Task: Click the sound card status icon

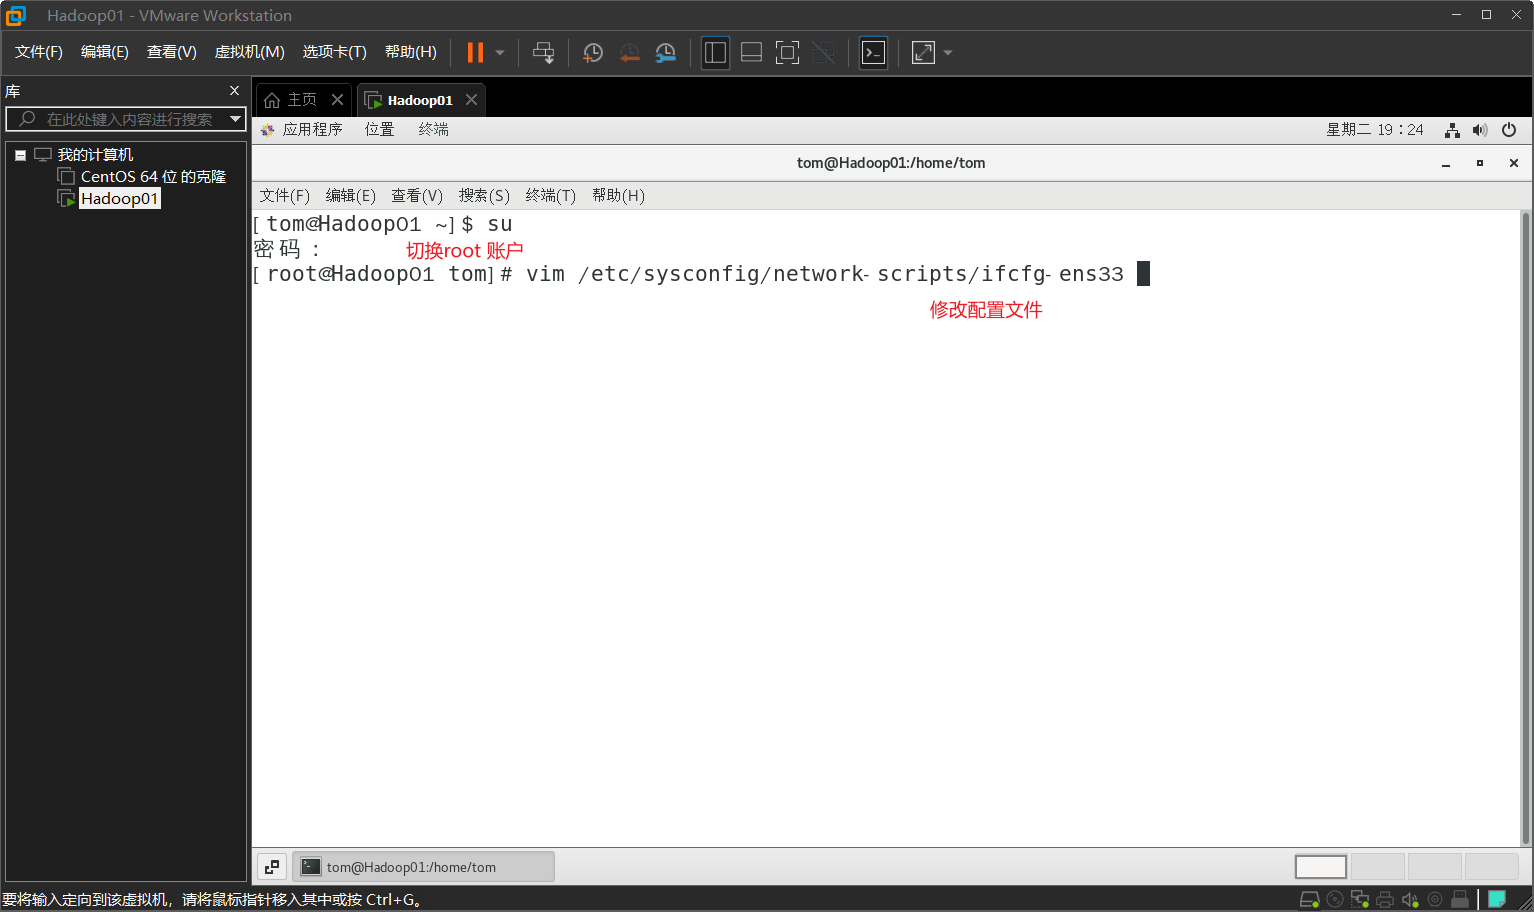Action: click(x=1410, y=900)
